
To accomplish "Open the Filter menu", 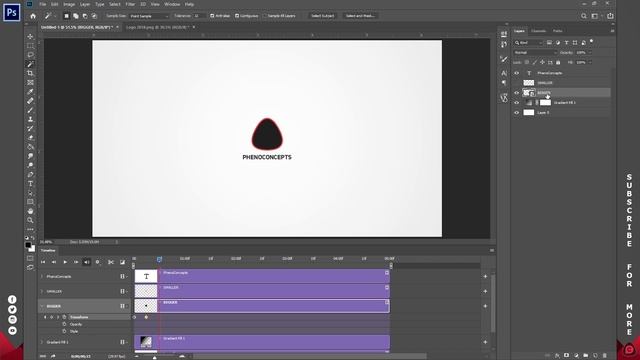I will click(x=130, y=4).
